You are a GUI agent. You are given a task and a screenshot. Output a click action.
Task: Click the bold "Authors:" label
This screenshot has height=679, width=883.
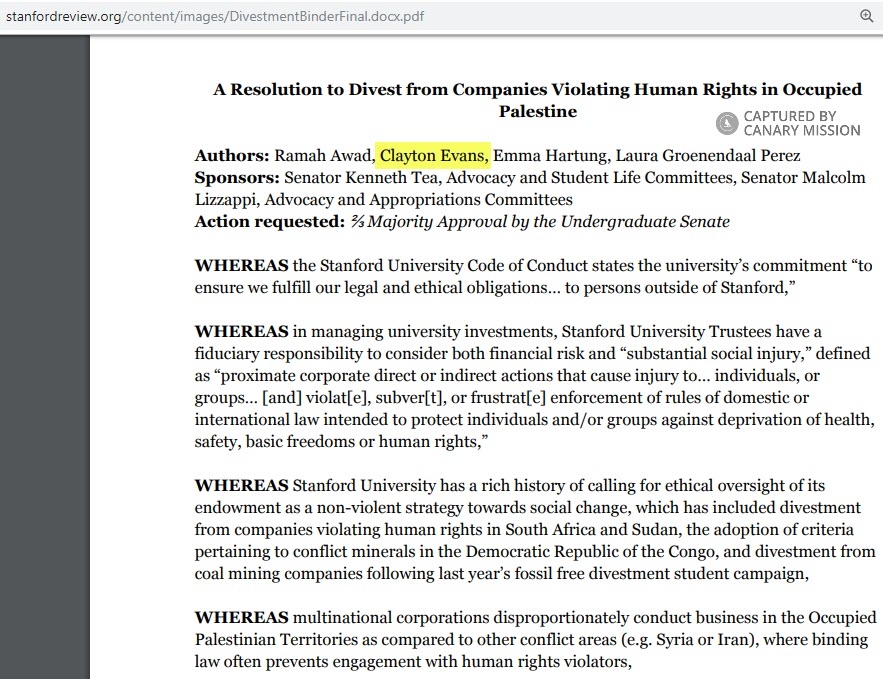click(232, 156)
